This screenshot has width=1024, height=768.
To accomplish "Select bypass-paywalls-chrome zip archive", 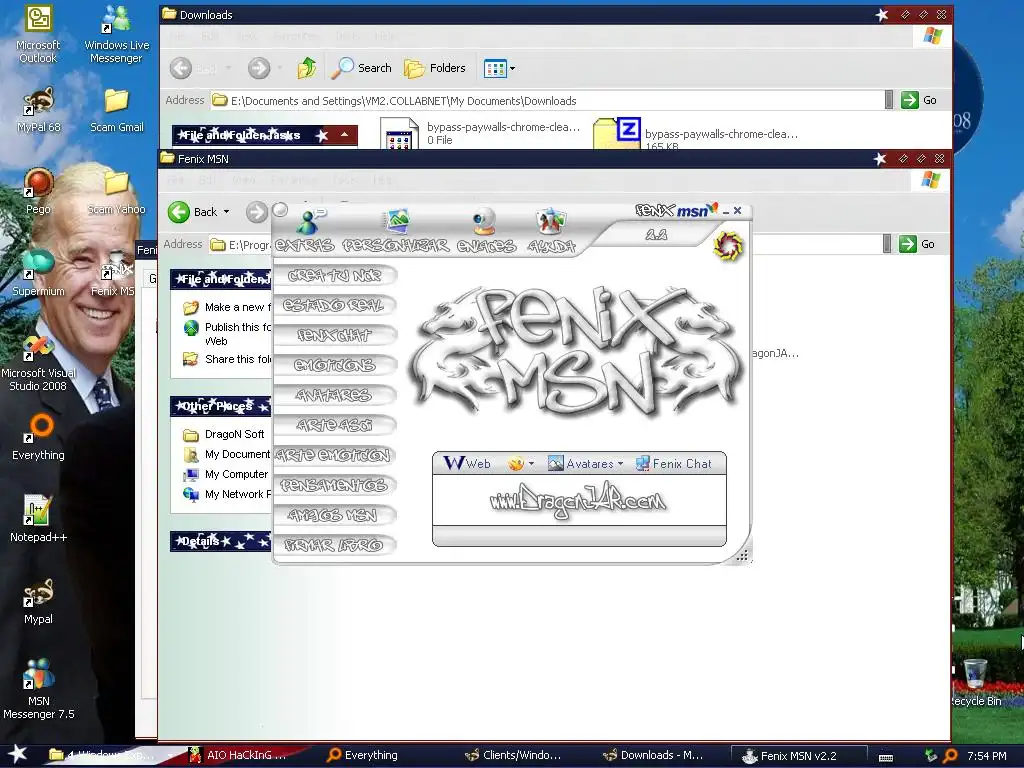I will pos(696,134).
